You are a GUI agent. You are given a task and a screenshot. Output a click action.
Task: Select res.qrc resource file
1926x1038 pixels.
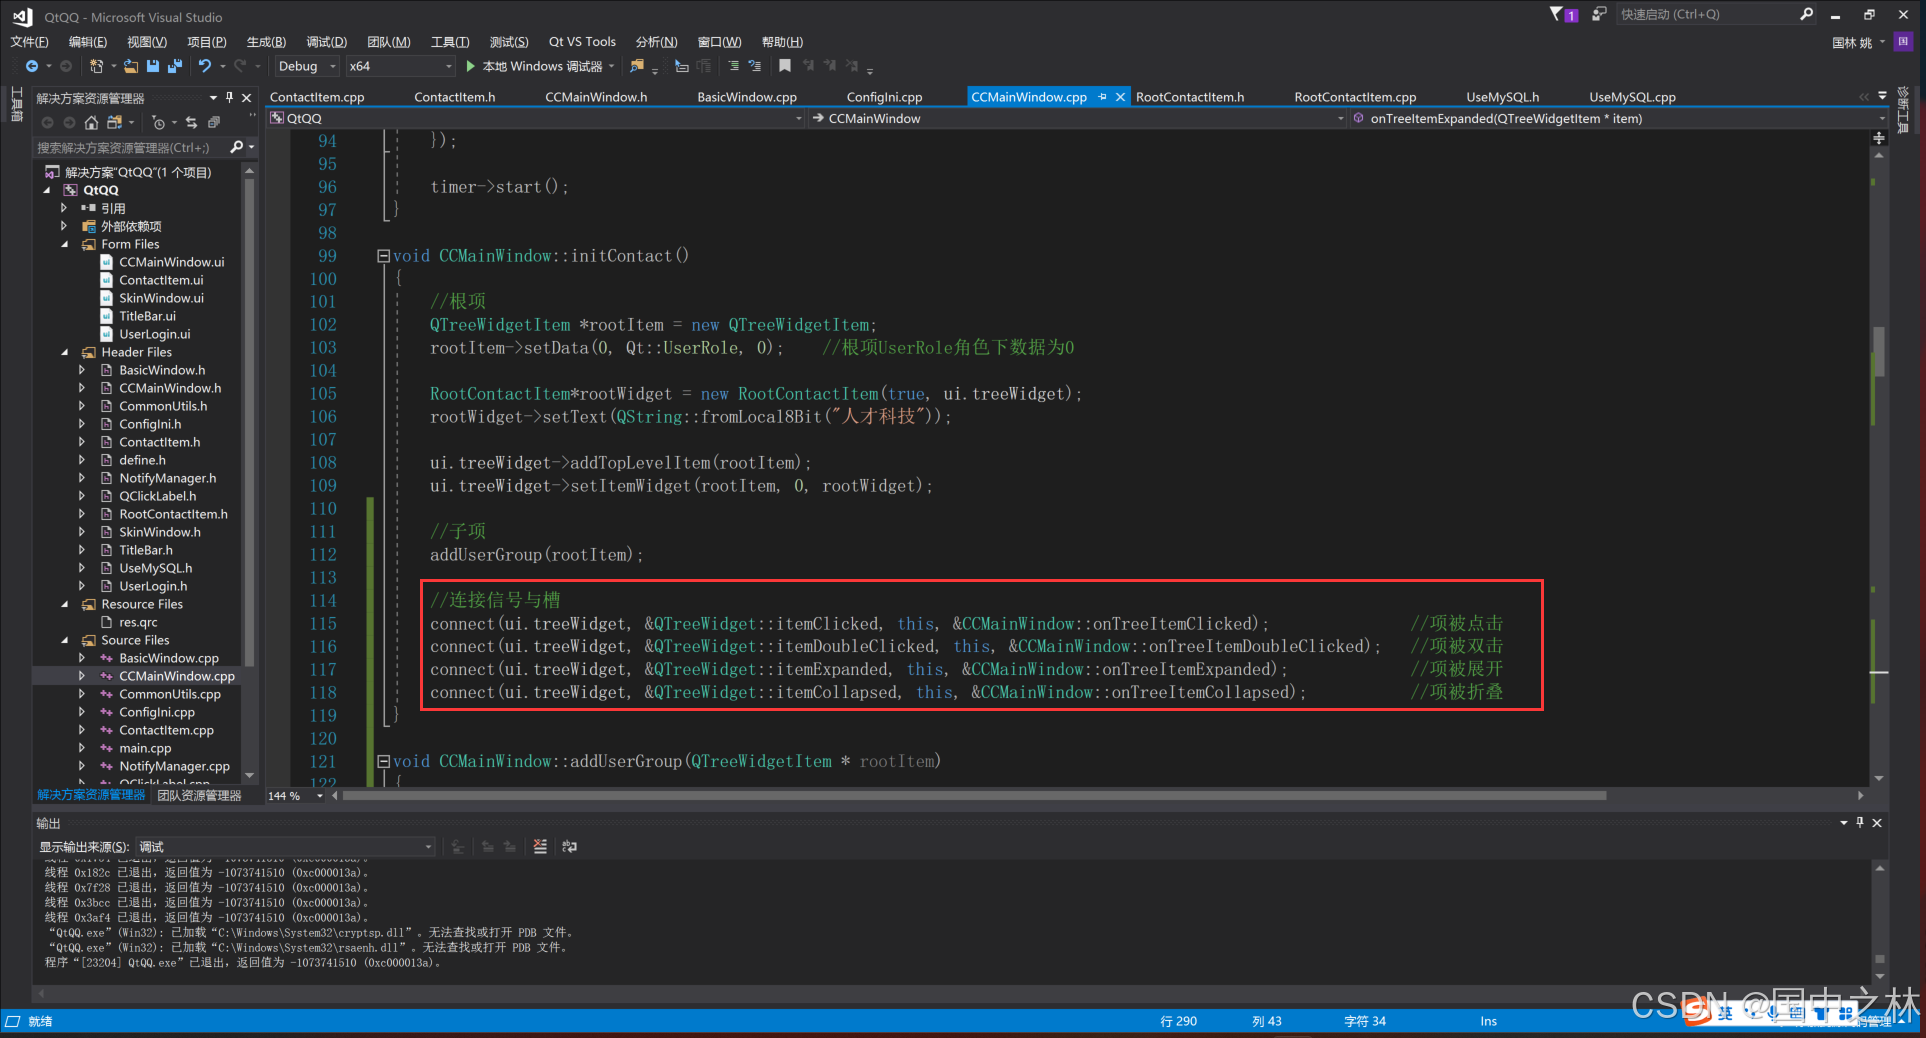point(138,622)
